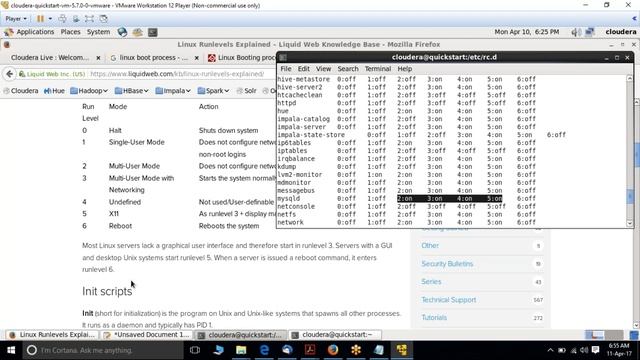
Task: Click the send Ctrl+Alt+Del icon
Action: (62, 19)
